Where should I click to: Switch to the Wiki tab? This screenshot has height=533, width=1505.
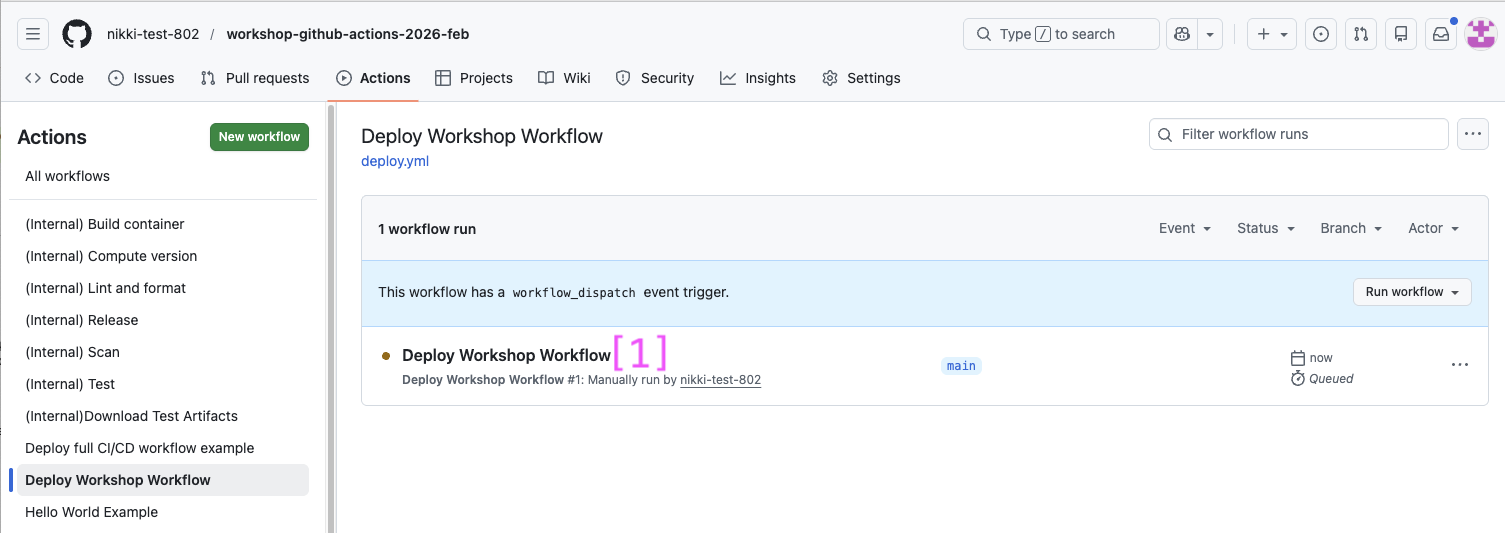pyautogui.click(x=564, y=78)
